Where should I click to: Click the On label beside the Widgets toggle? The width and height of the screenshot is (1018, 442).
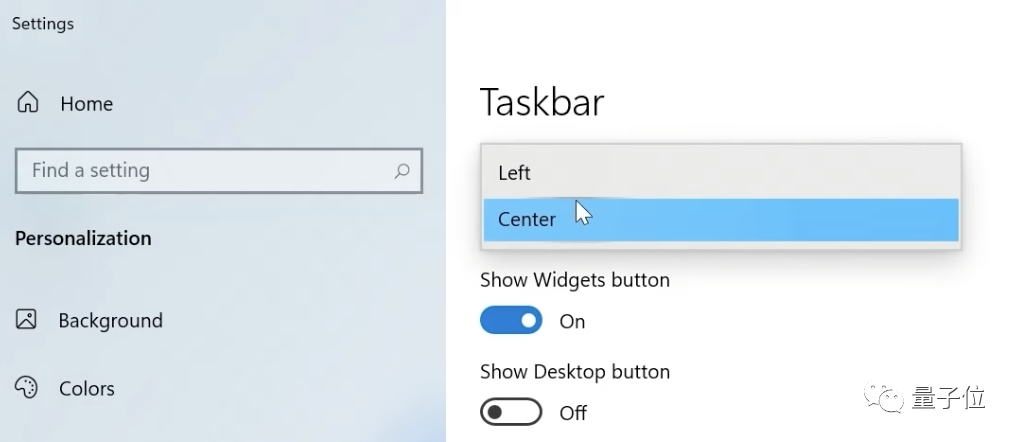572,321
